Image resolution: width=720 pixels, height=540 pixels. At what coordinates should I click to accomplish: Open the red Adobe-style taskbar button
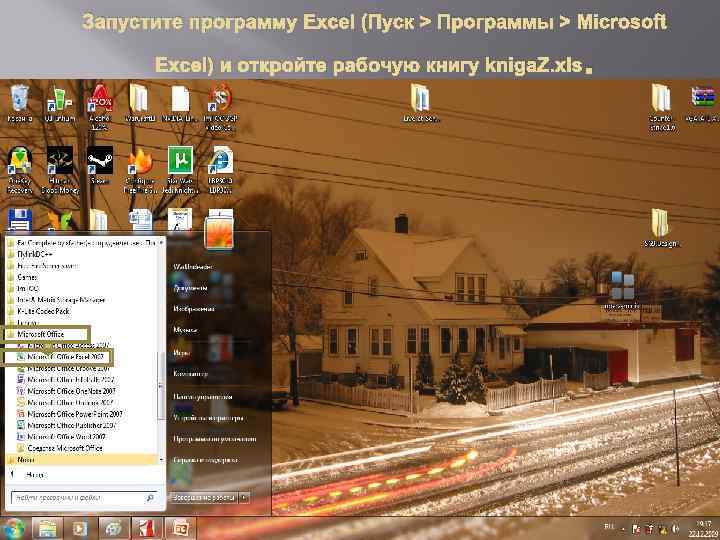pos(147,528)
